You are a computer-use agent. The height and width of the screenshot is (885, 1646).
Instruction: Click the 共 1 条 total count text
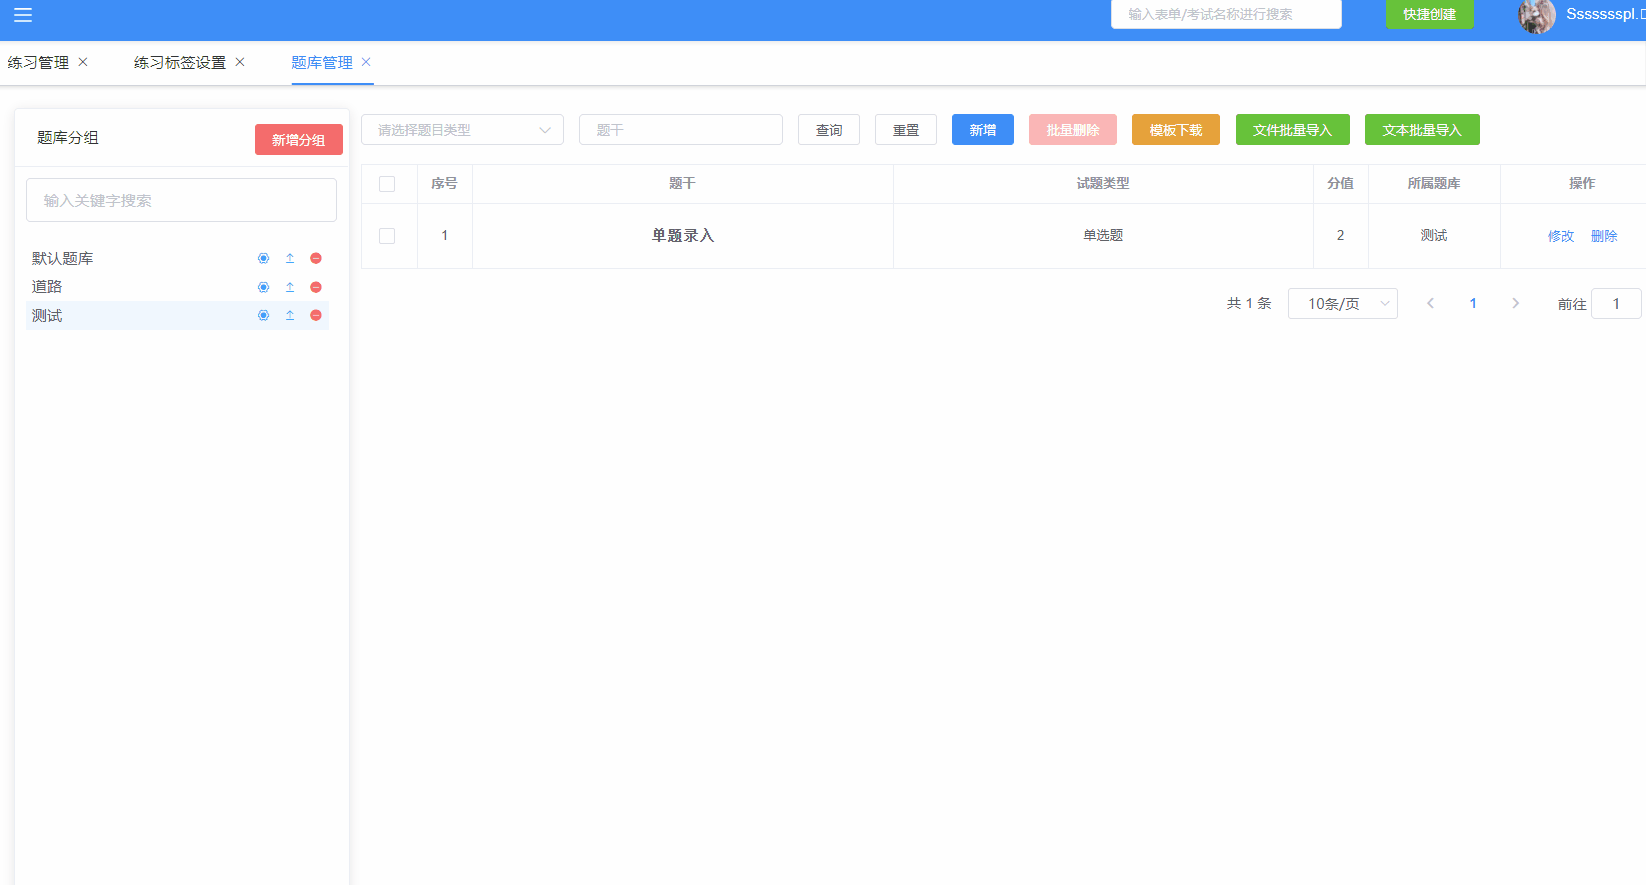coord(1249,303)
